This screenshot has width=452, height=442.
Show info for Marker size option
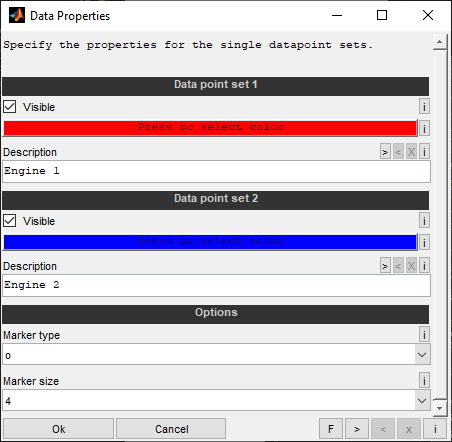(x=424, y=380)
